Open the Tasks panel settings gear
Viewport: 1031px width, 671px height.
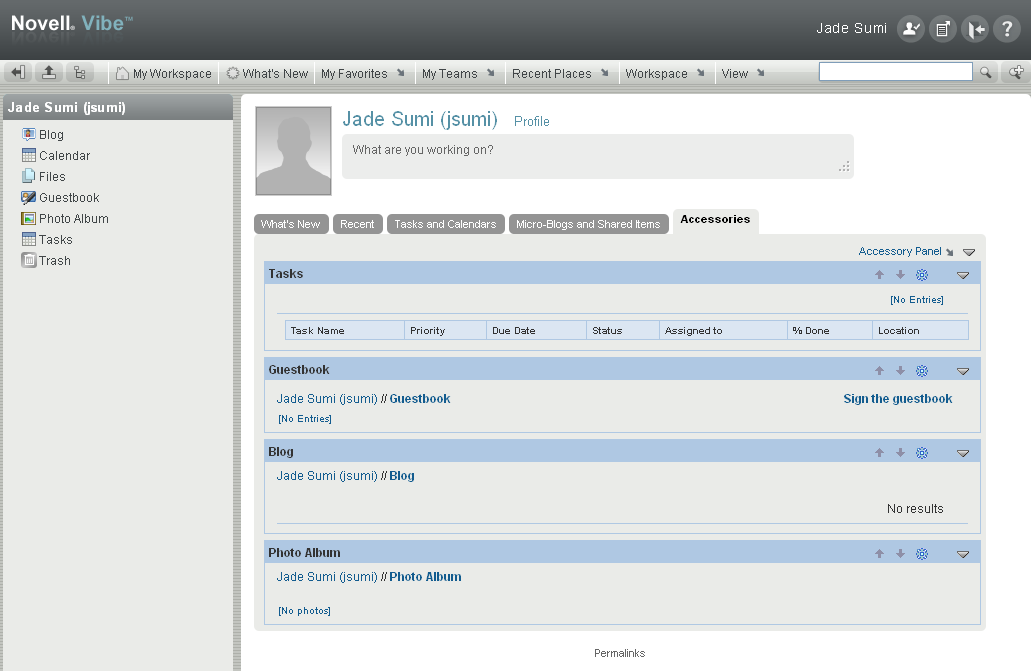921,274
